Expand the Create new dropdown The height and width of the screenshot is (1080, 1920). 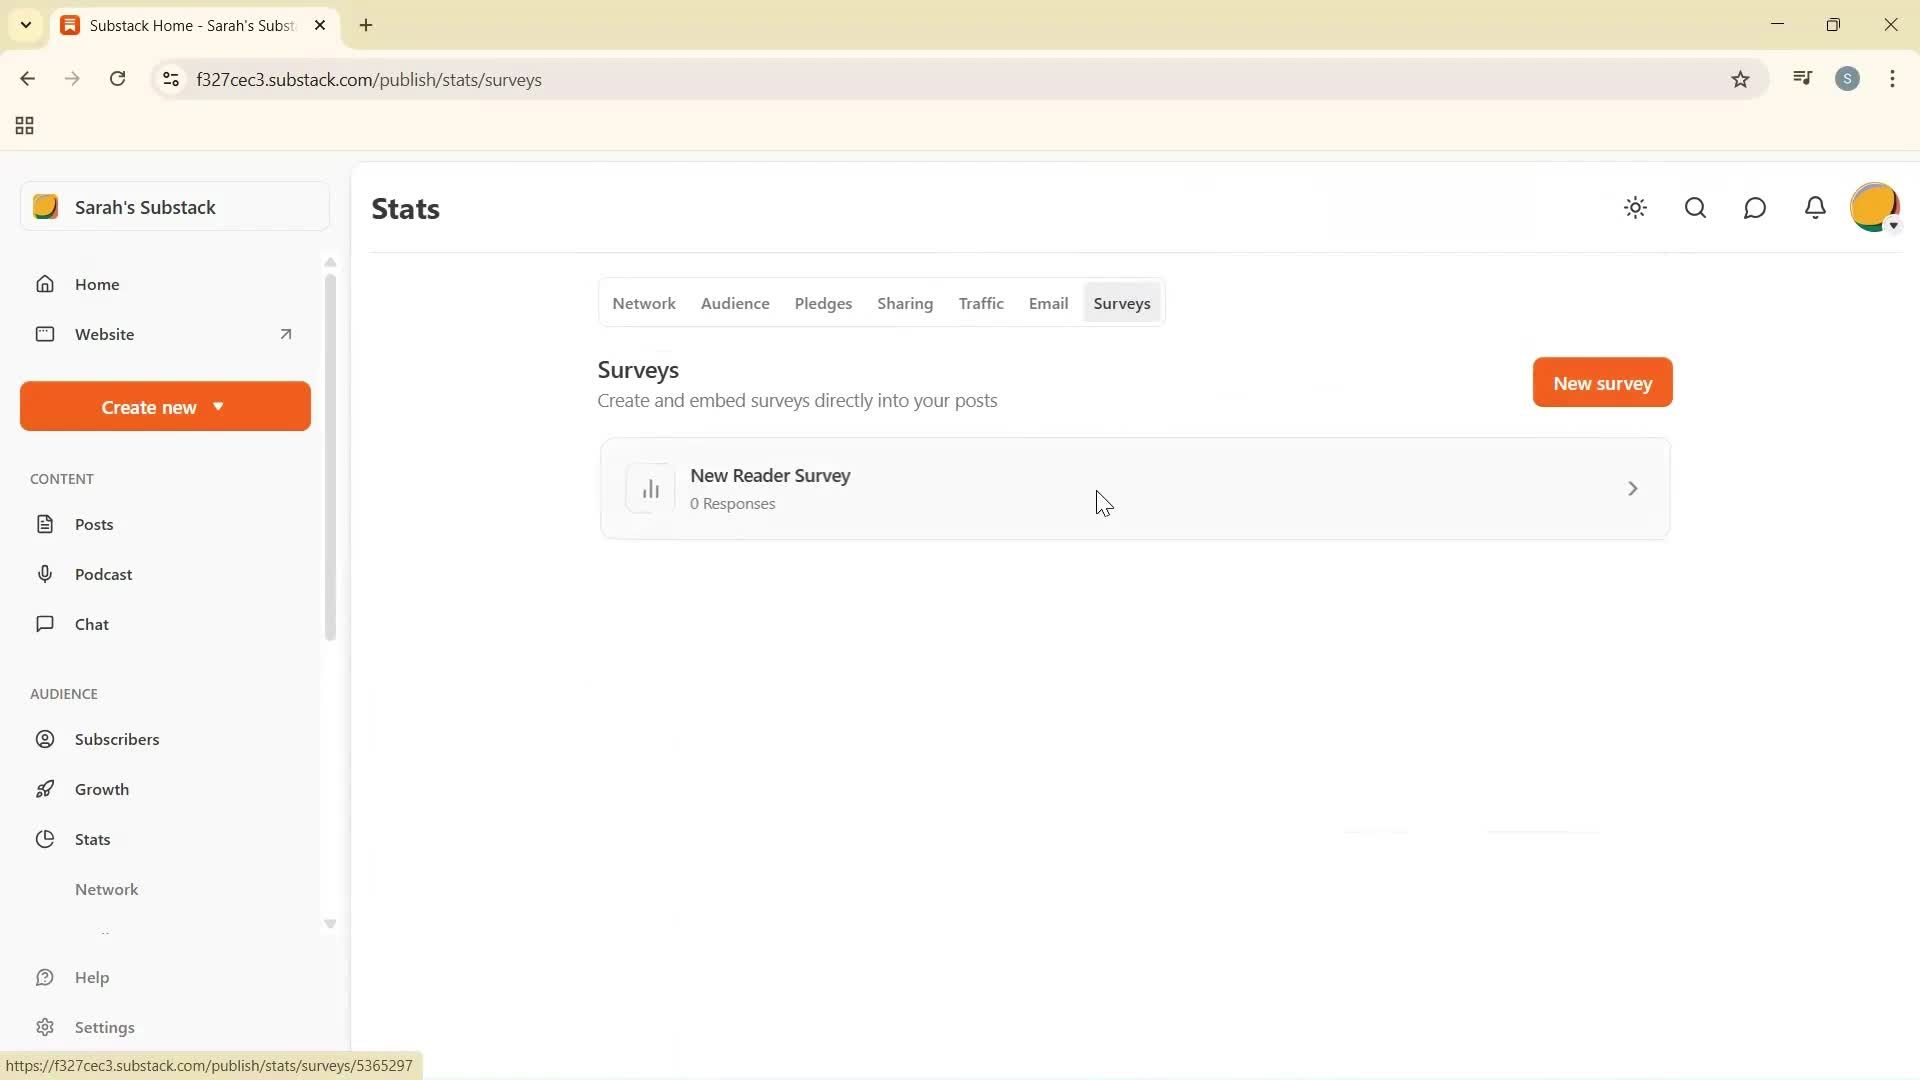point(163,406)
